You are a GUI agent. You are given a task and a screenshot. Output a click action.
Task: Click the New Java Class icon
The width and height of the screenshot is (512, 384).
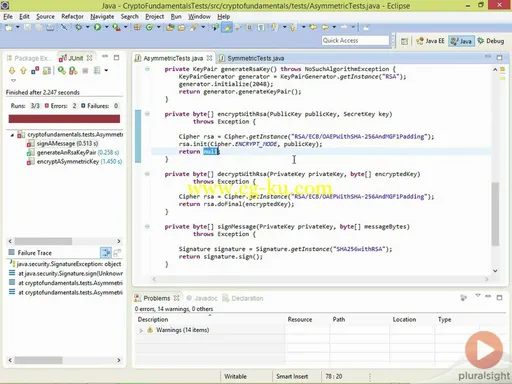149,27
